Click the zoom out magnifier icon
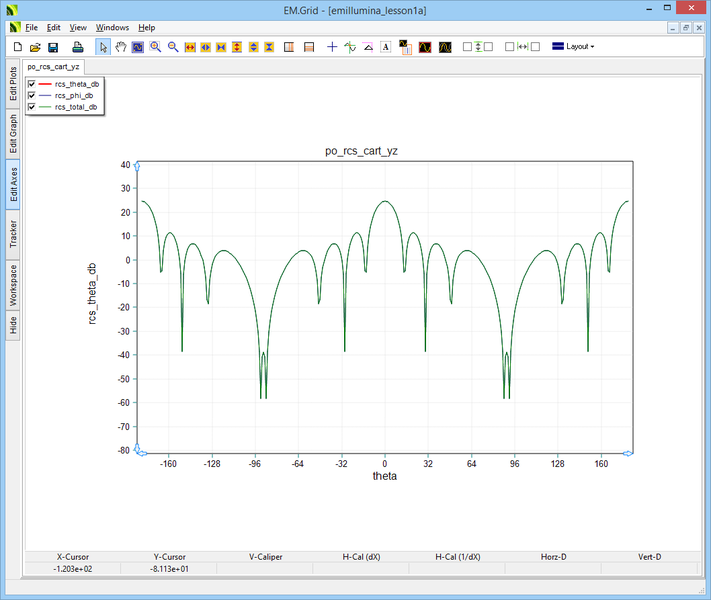 pos(172,47)
